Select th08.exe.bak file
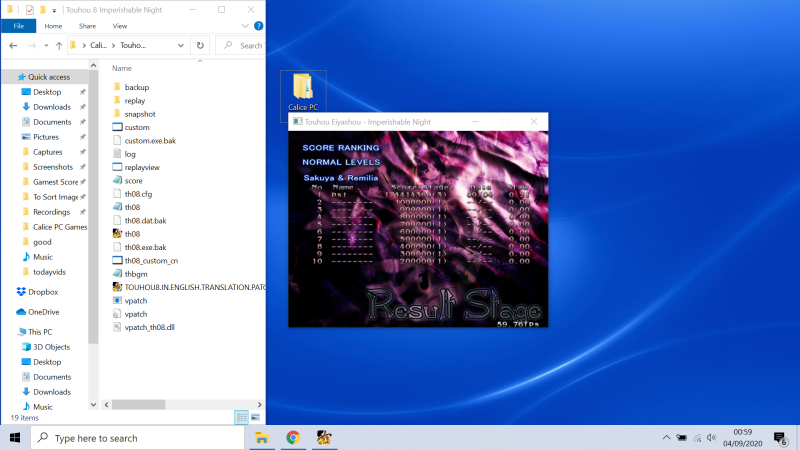Image resolution: width=800 pixels, height=450 pixels. (x=145, y=247)
